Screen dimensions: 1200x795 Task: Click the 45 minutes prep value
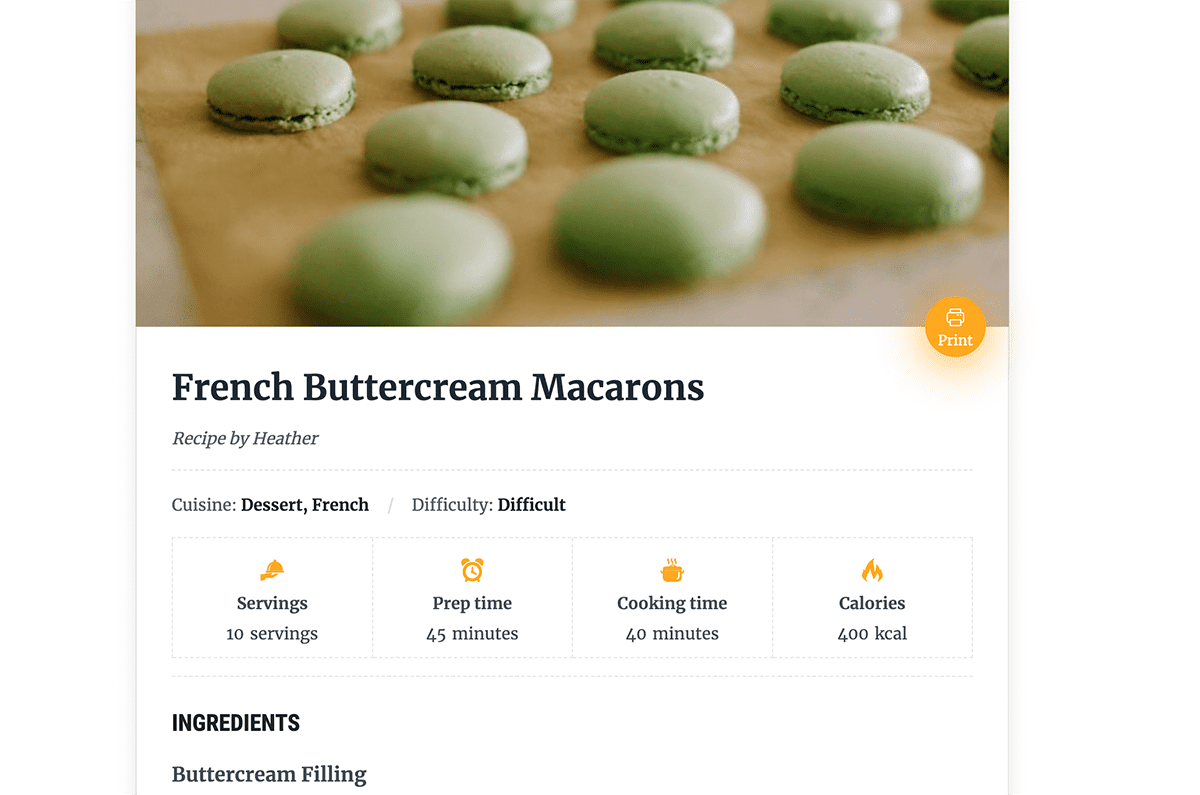472,633
